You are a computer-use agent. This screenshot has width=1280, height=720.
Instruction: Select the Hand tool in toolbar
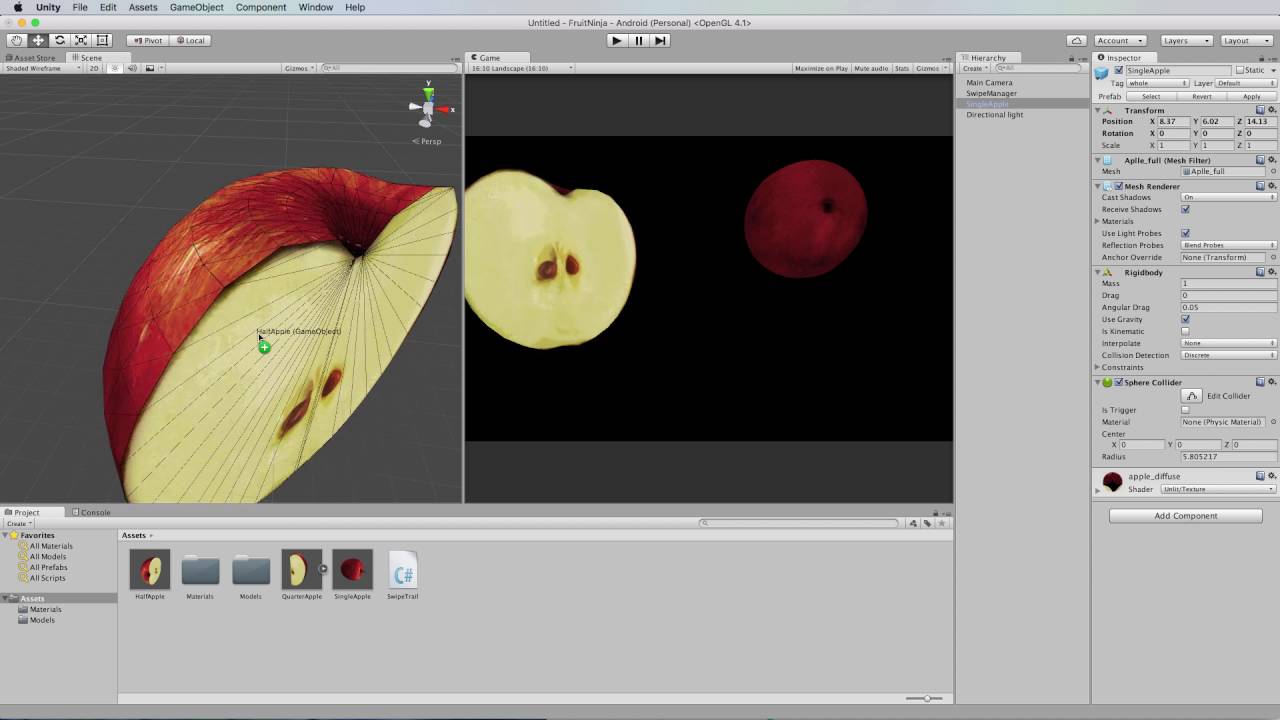[x=16, y=40]
